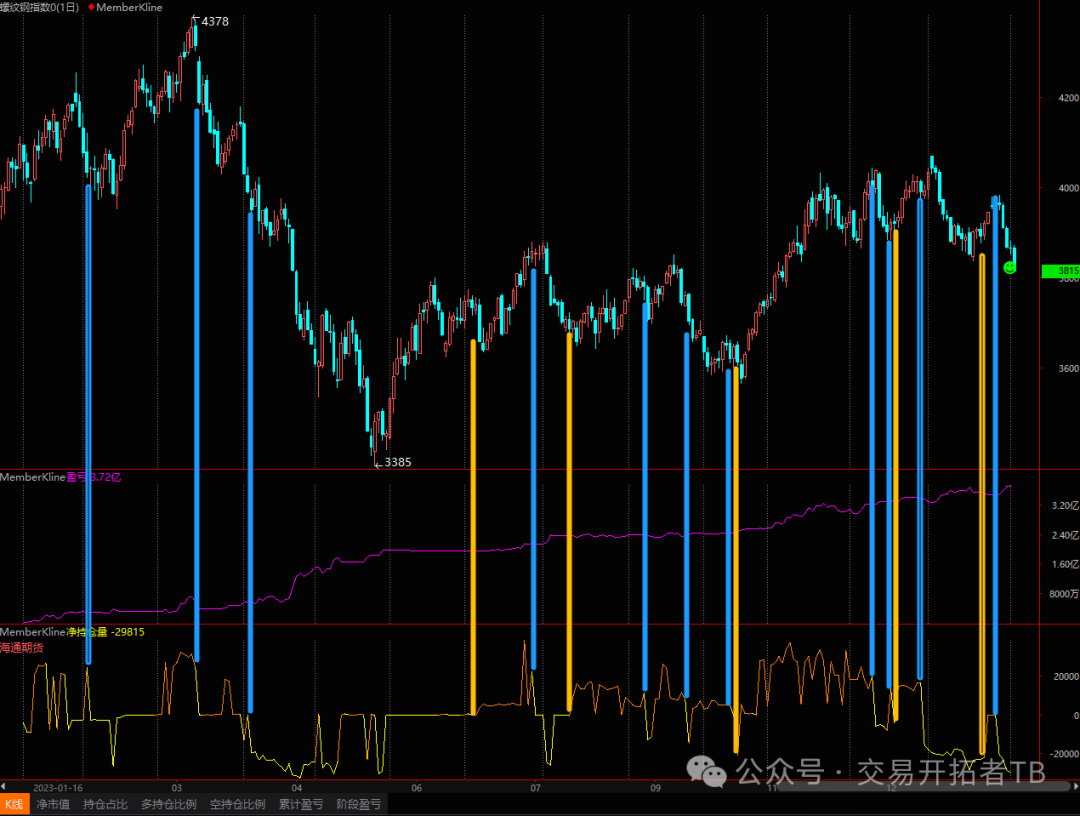Open the 持仓占比 tab
The width and height of the screenshot is (1080, 816).
pyautogui.click(x=105, y=804)
